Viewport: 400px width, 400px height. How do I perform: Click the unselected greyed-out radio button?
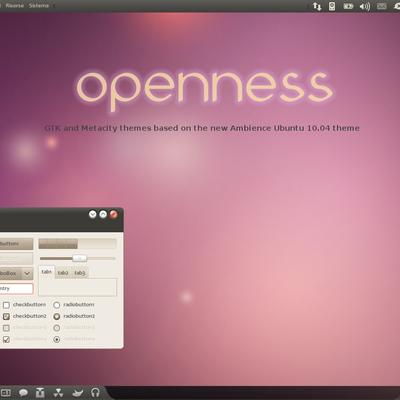57,328
